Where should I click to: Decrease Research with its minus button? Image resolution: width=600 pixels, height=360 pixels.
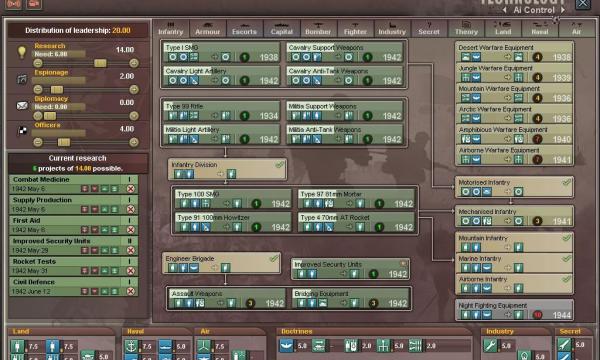click(x=38, y=63)
